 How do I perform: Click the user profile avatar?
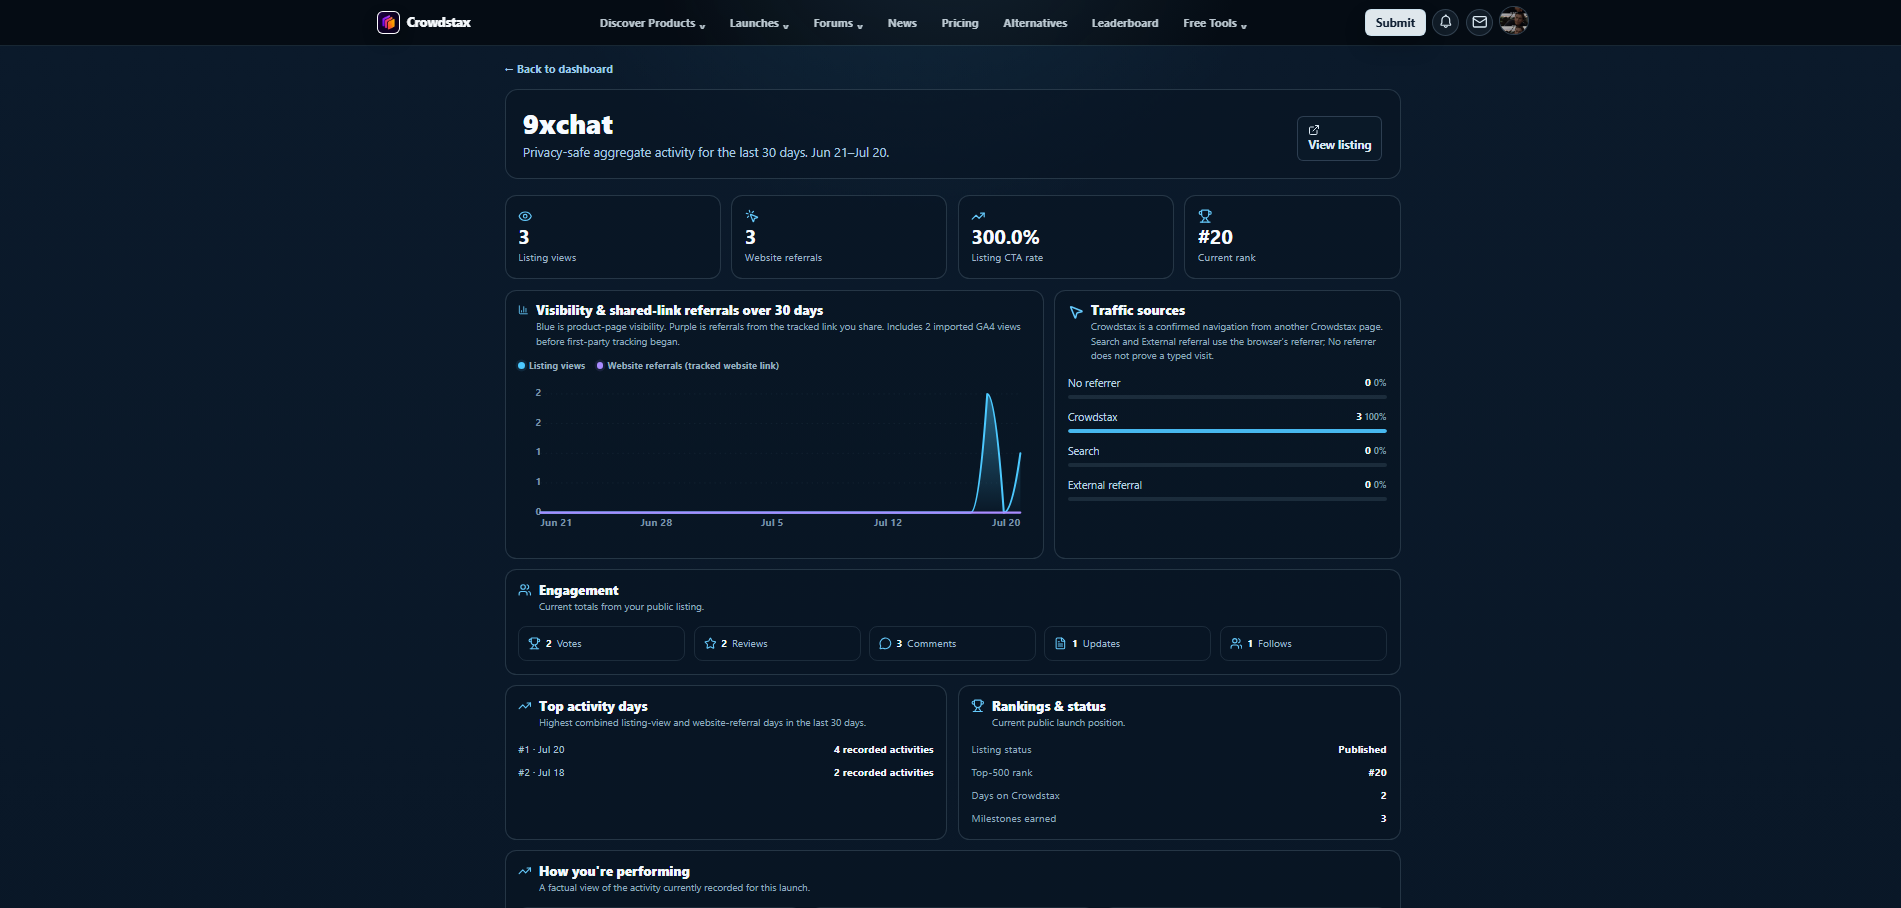(x=1514, y=21)
